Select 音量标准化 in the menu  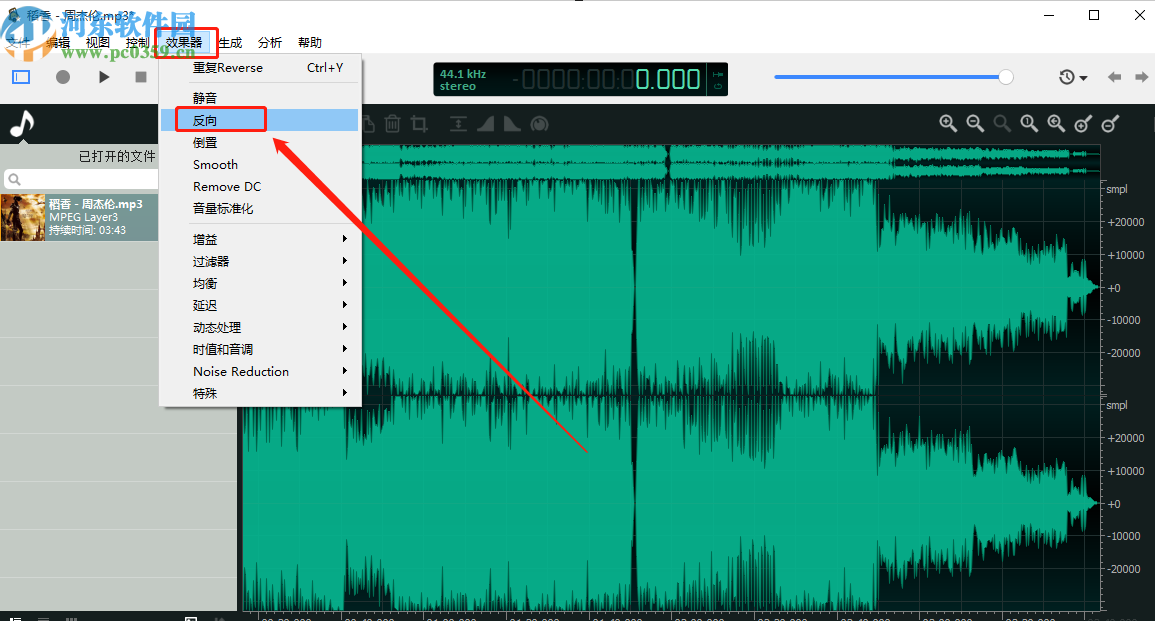(260, 208)
